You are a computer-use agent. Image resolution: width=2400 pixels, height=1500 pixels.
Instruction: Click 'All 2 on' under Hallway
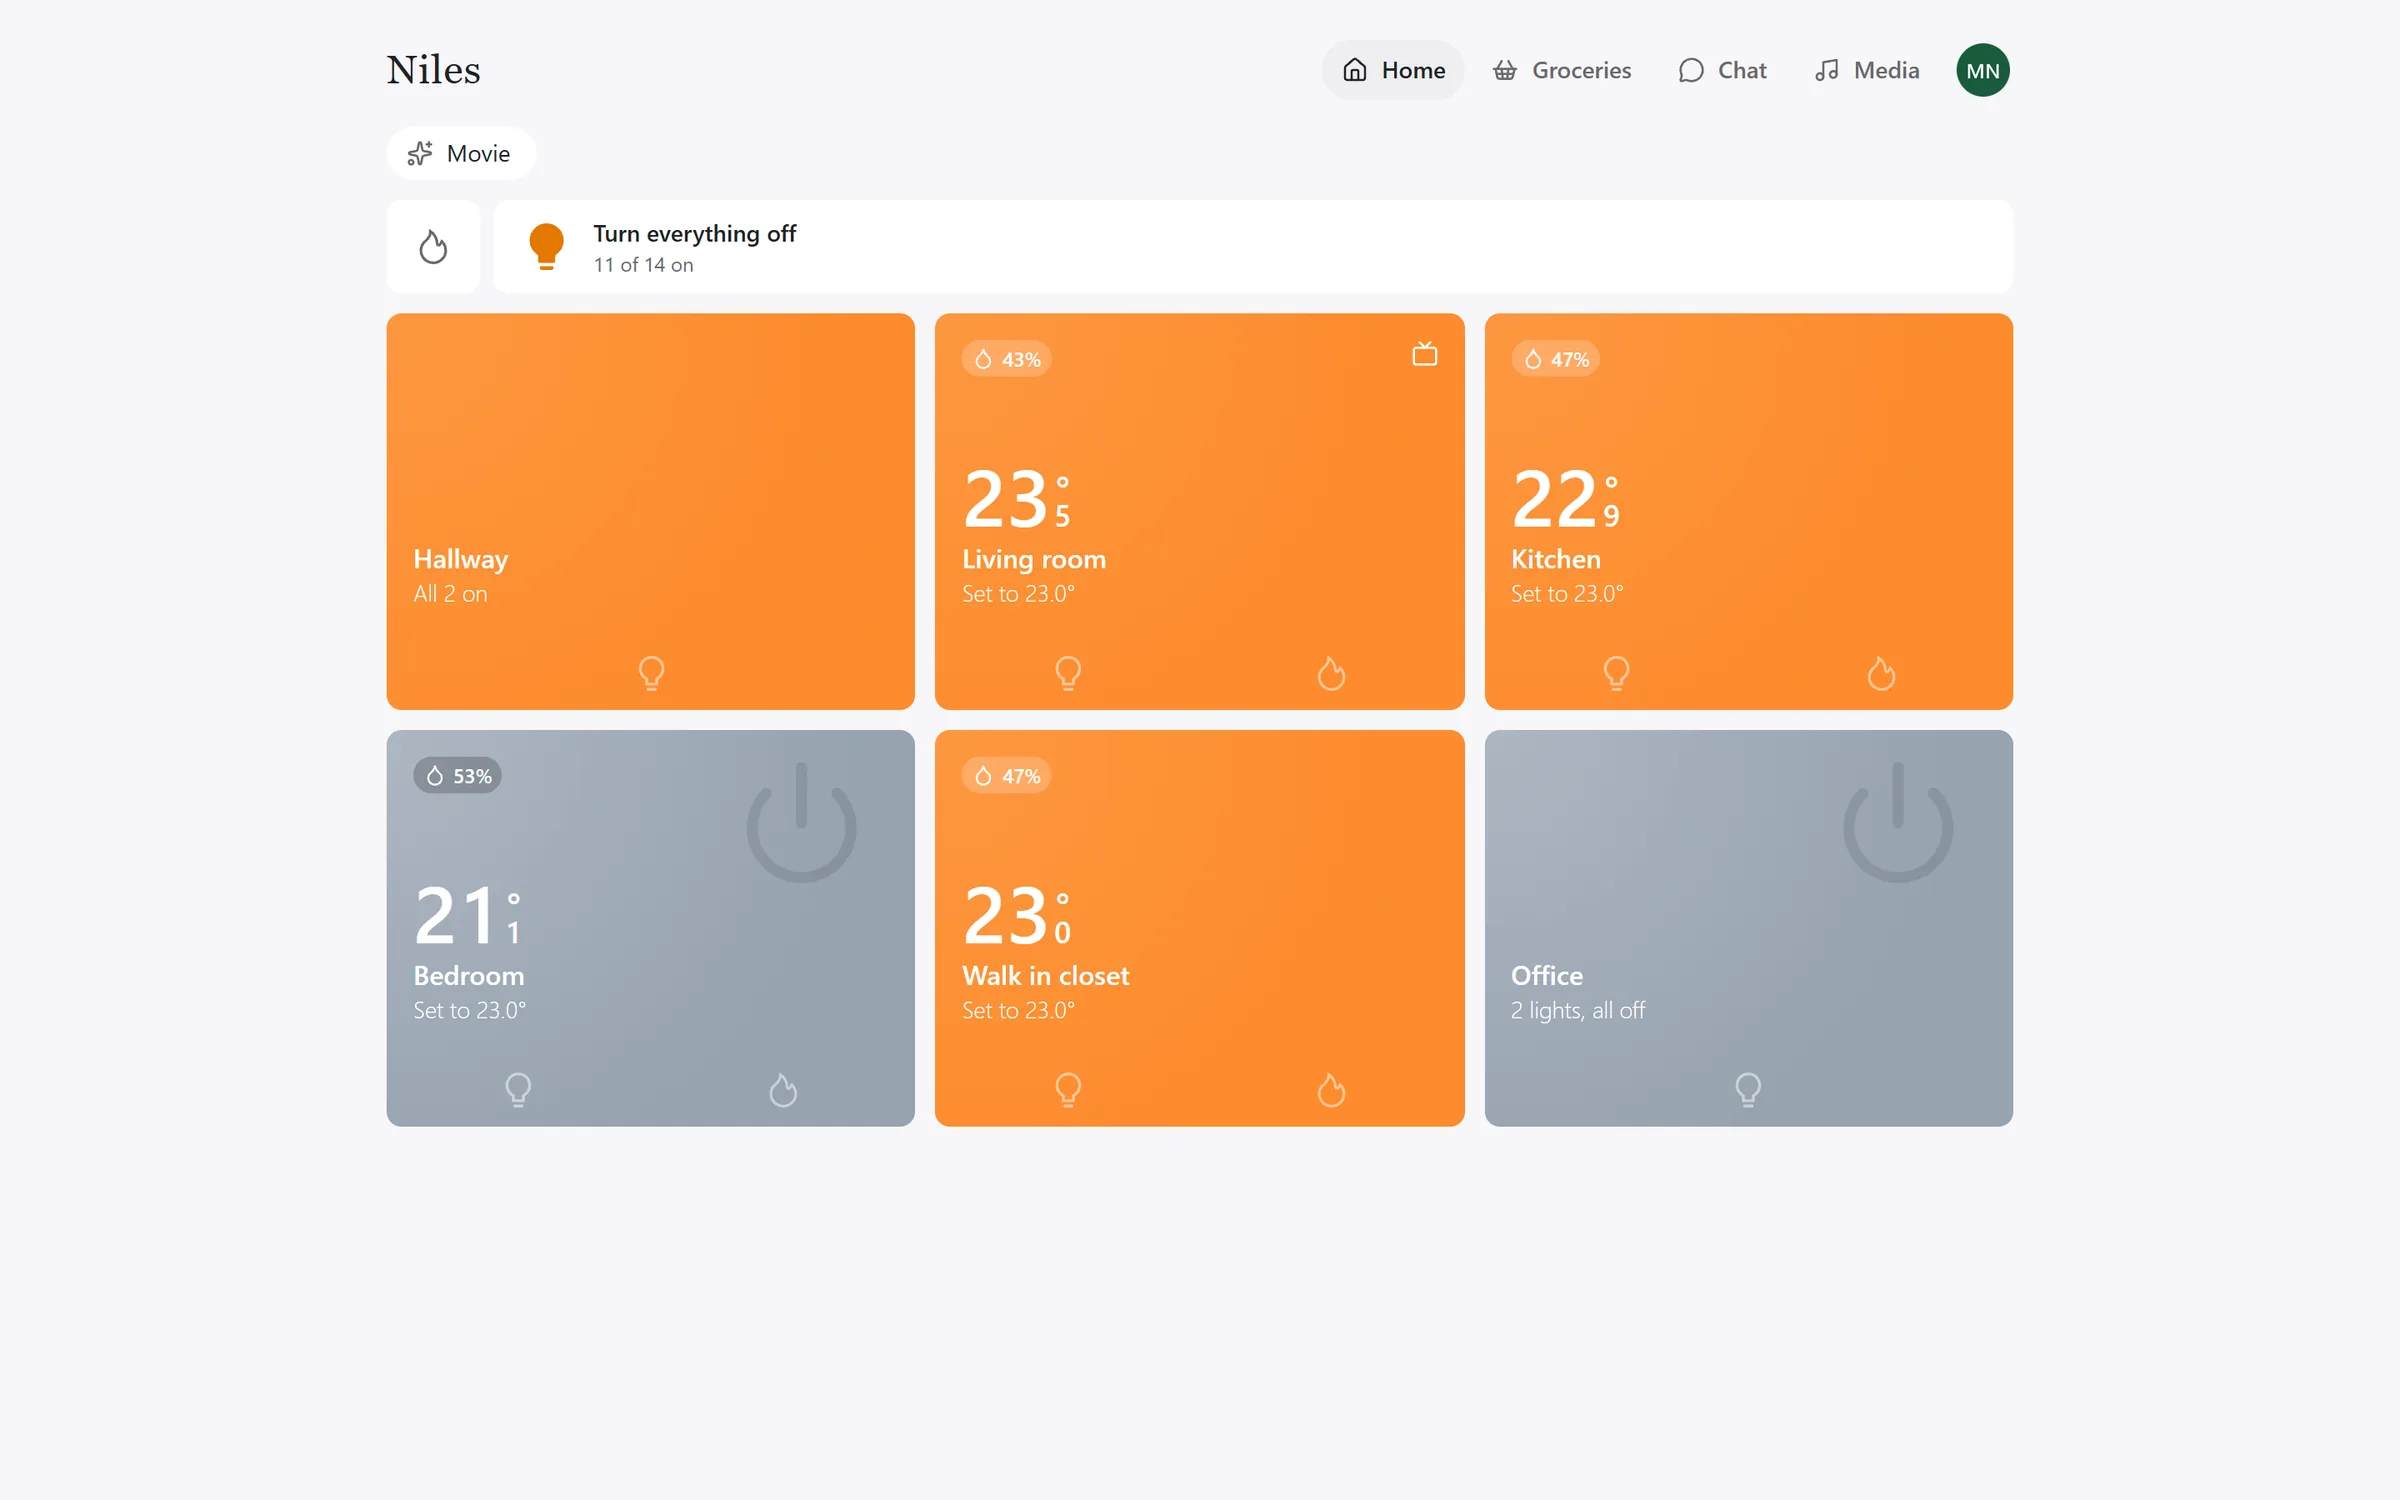[x=450, y=594]
